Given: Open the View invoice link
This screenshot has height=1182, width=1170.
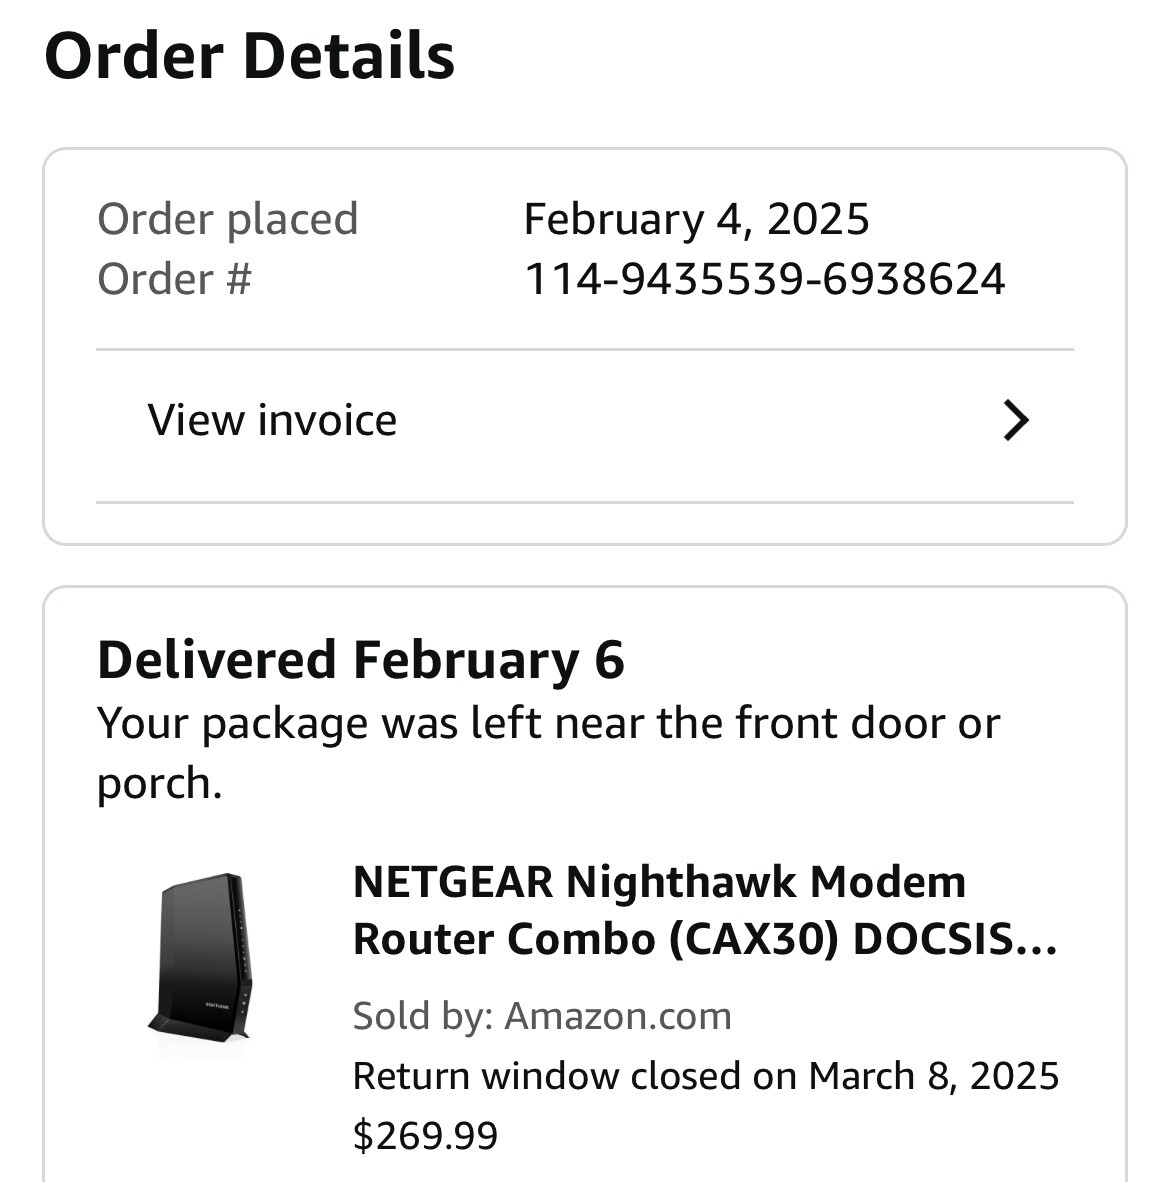Looking at the screenshot, I should pyautogui.click(x=272, y=420).
